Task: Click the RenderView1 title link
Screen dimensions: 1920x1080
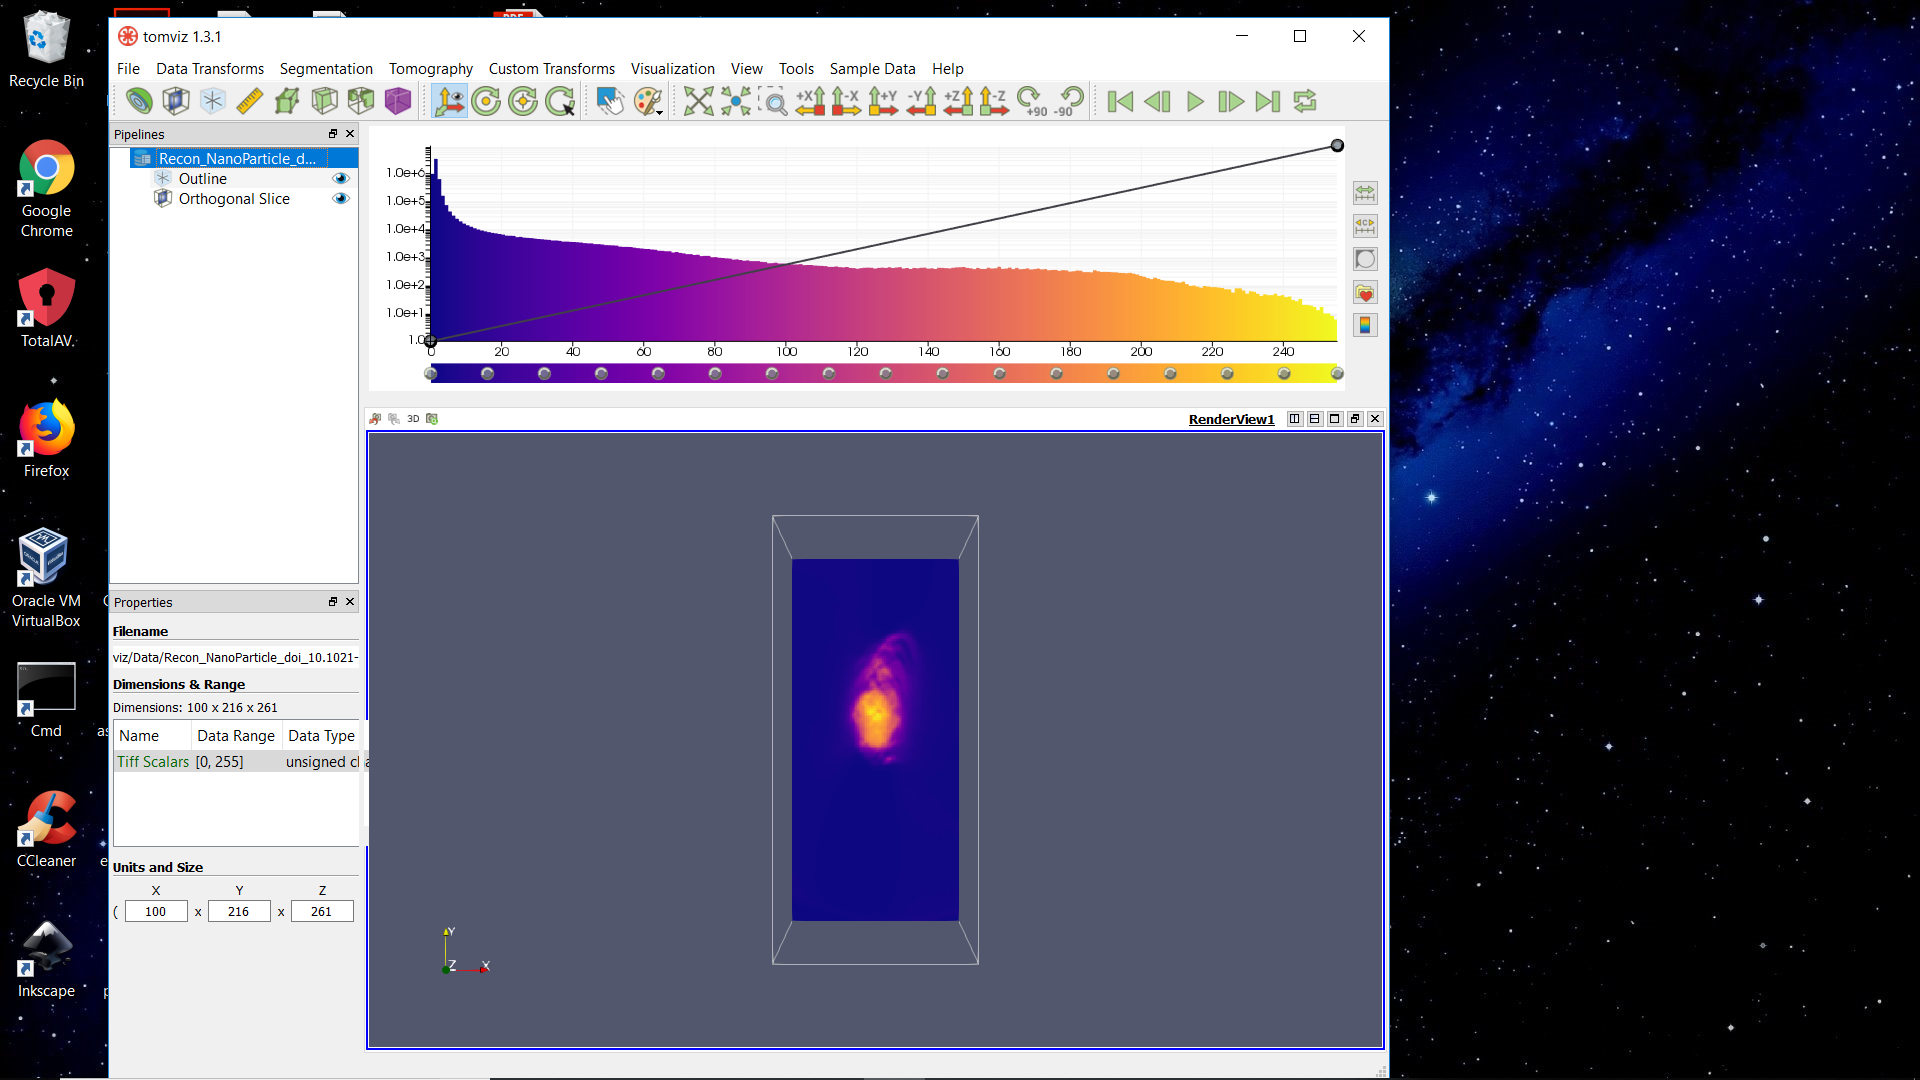Action: pos(1231,419)
